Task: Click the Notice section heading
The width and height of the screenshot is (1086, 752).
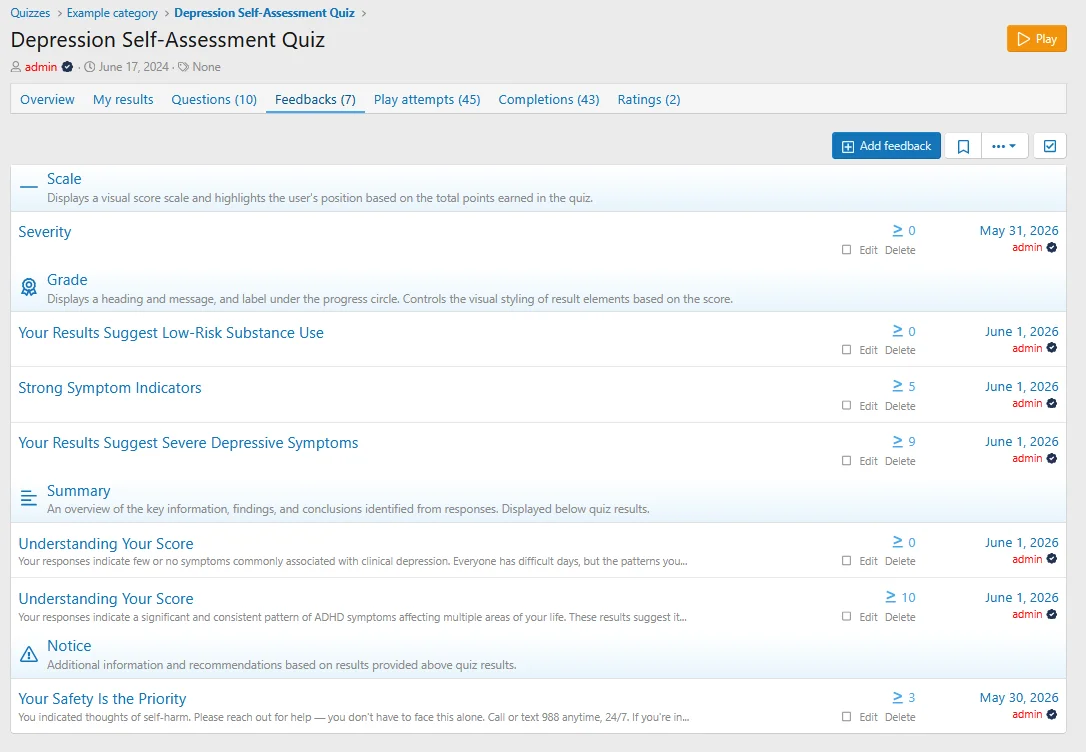Action: tap(69, 646)
